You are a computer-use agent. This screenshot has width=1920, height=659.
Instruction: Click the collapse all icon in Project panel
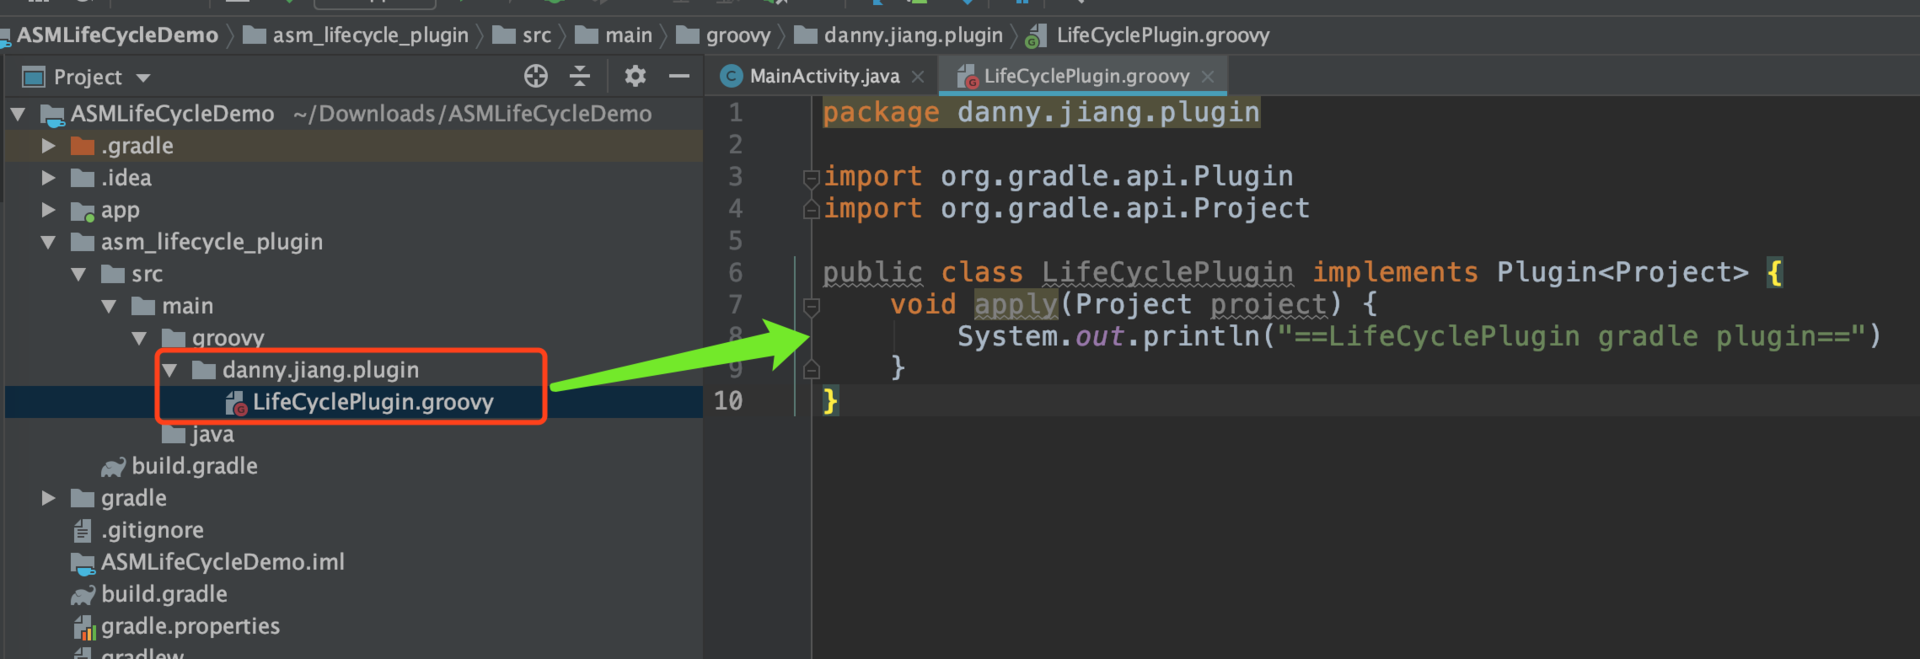pyautogui.click(x=580, y=76)
